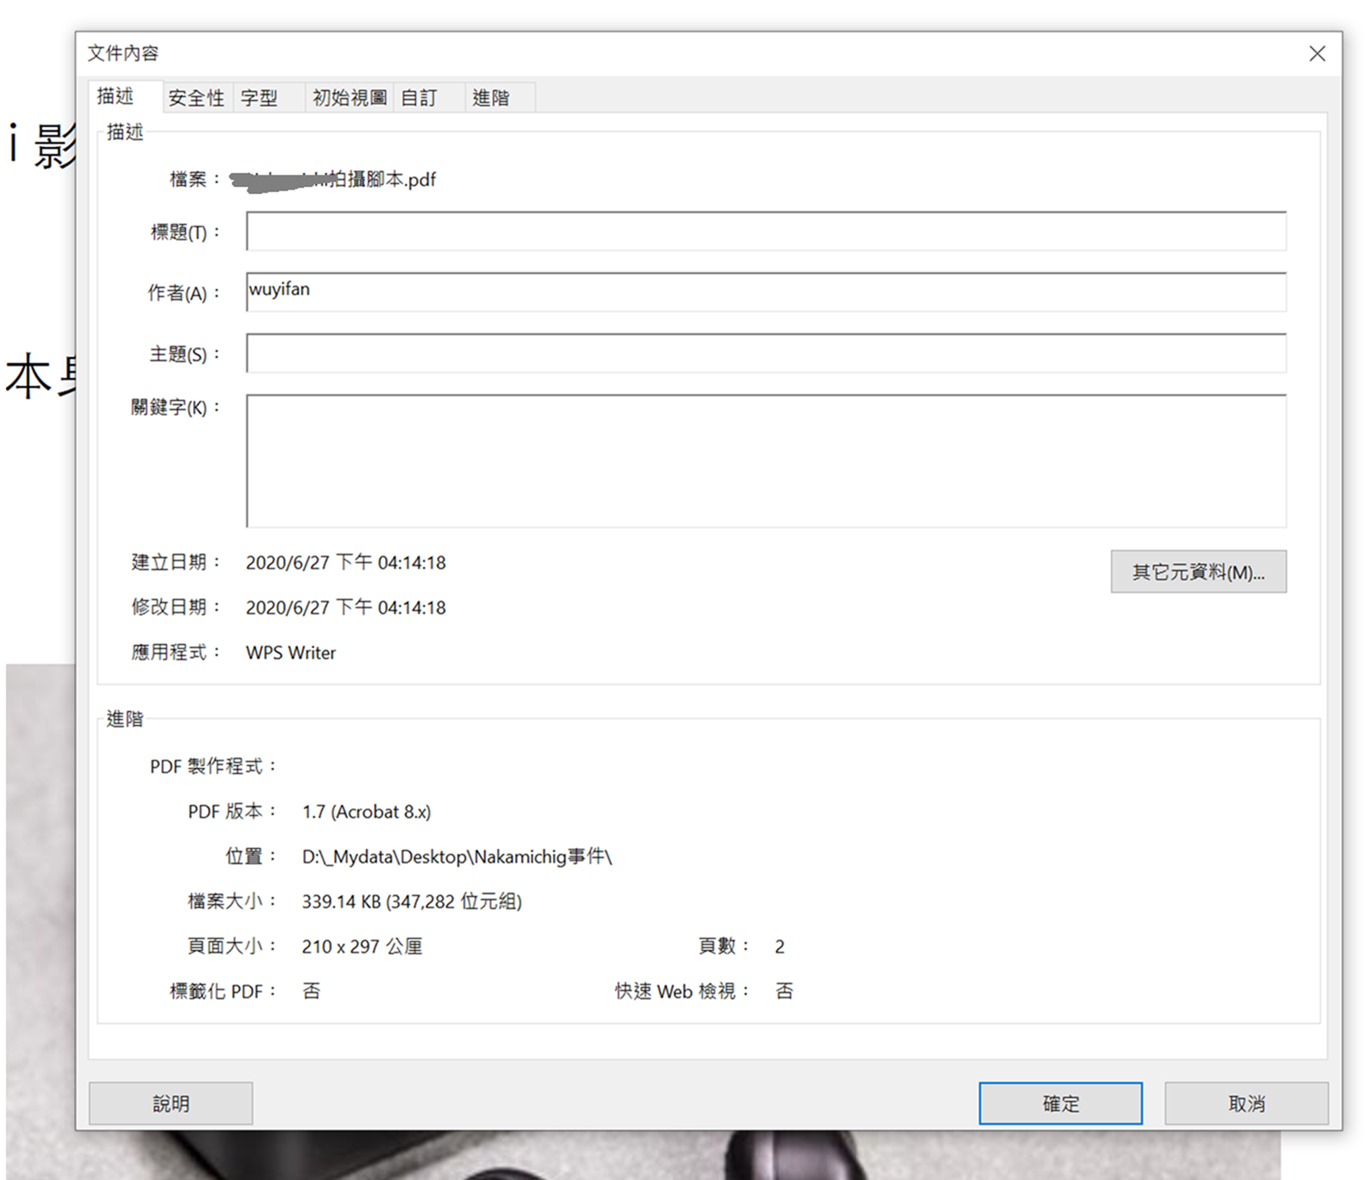
Task: Open 其它元資料 metadata button
Action: click(1197, 572)
